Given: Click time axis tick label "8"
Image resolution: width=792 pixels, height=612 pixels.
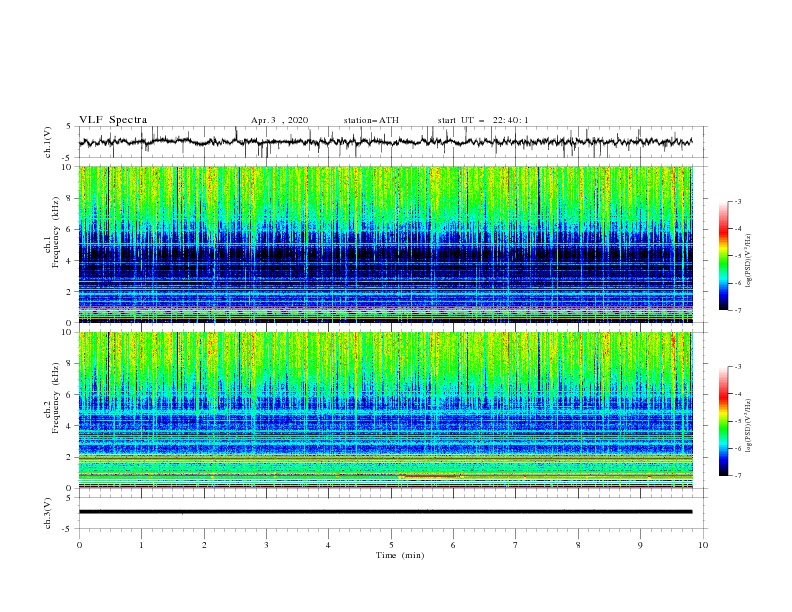Looking at the screenshot, I should point(578,545).
